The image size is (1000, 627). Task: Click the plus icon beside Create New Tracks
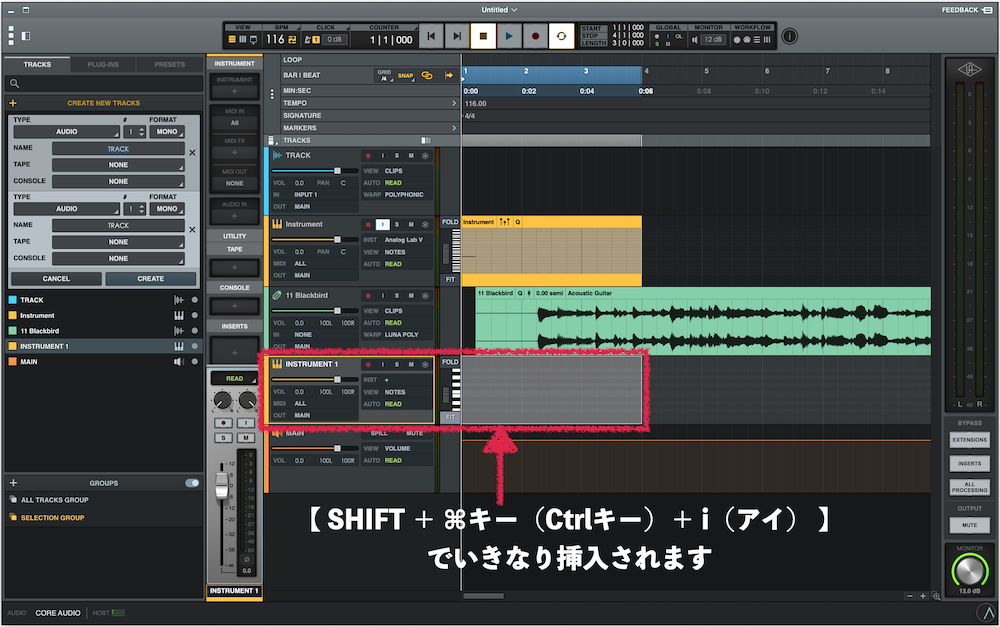click(x=13, y=103)
